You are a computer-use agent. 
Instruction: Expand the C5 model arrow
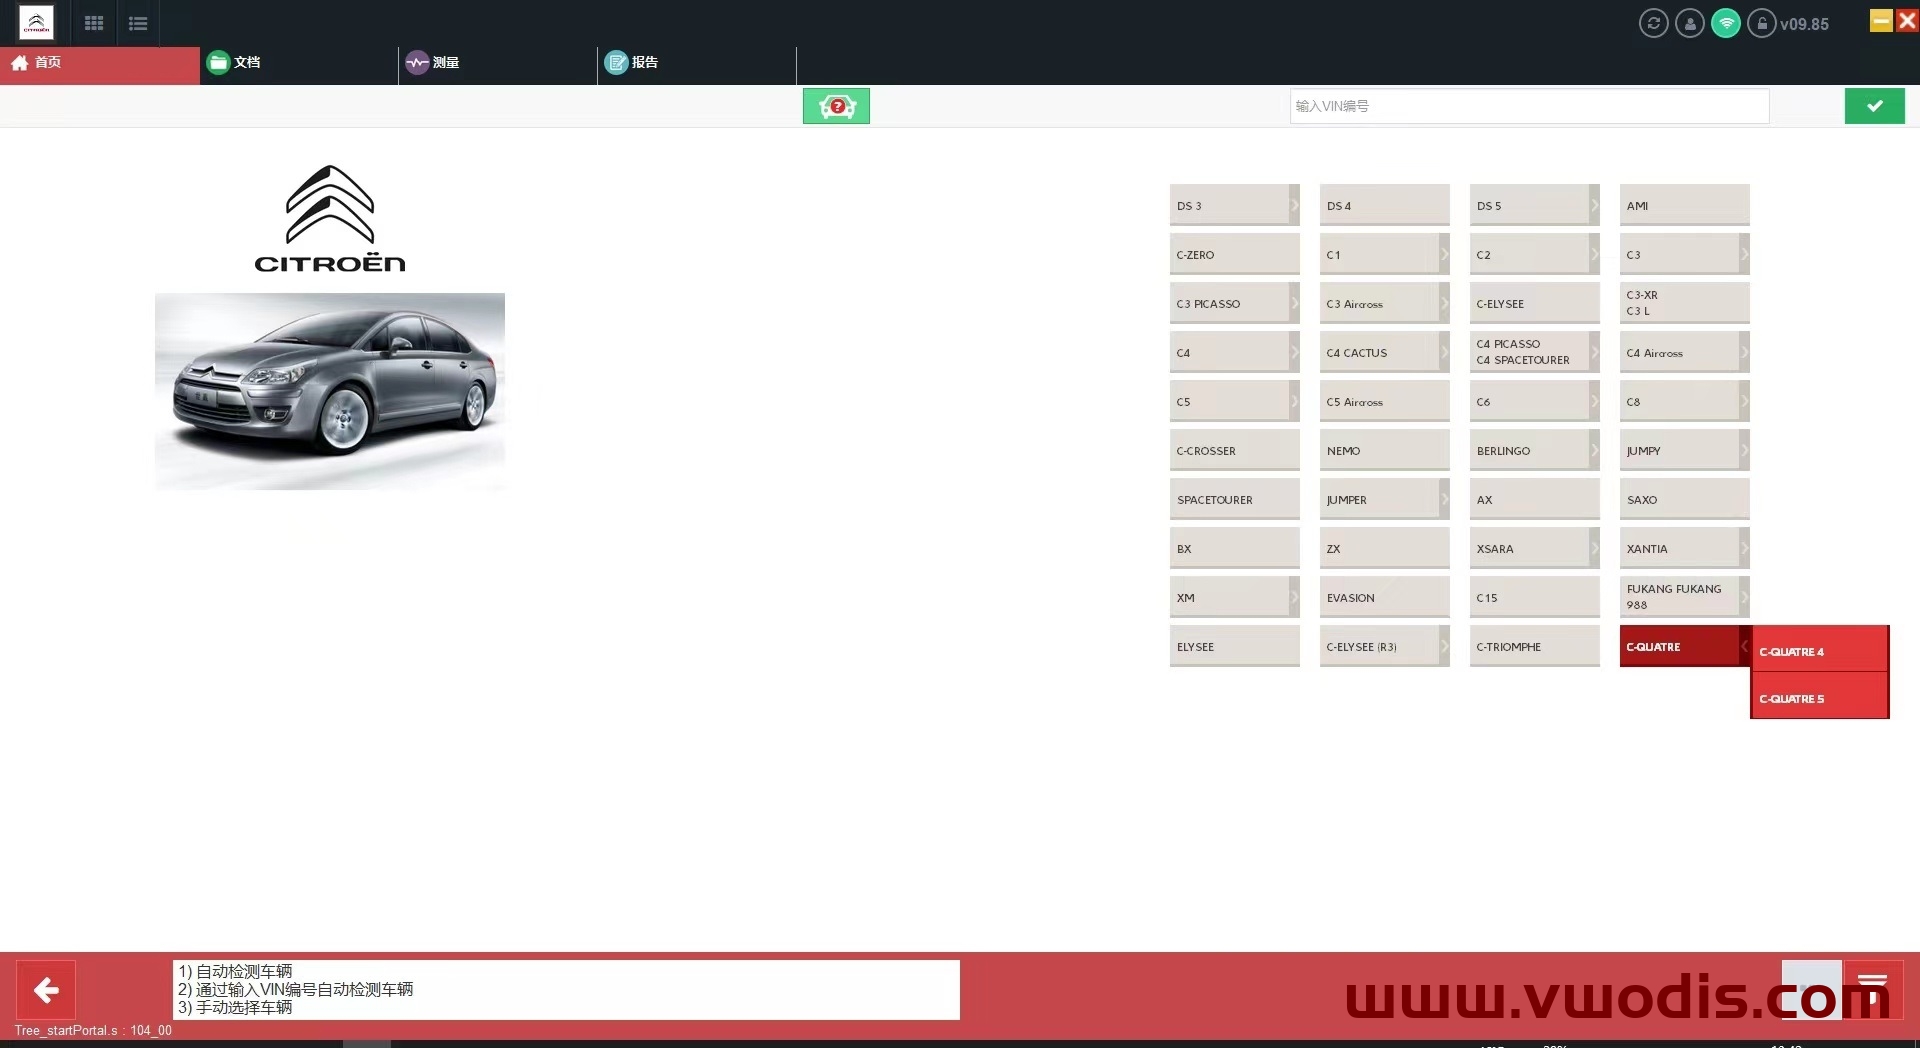[x=1294, y=401]
